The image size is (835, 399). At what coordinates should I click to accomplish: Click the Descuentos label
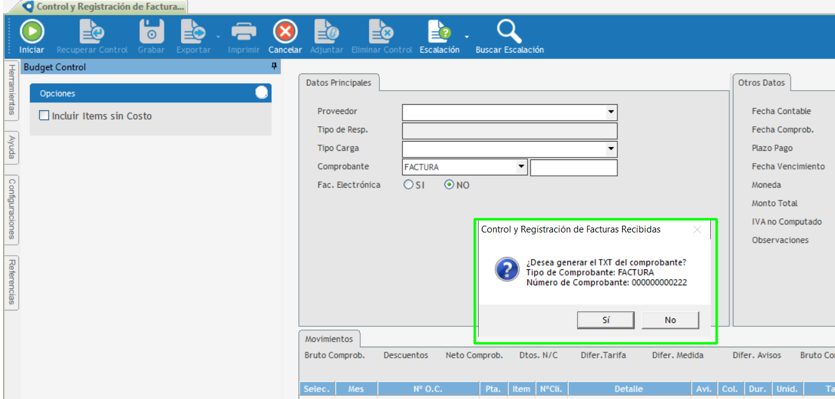(406, 355)
